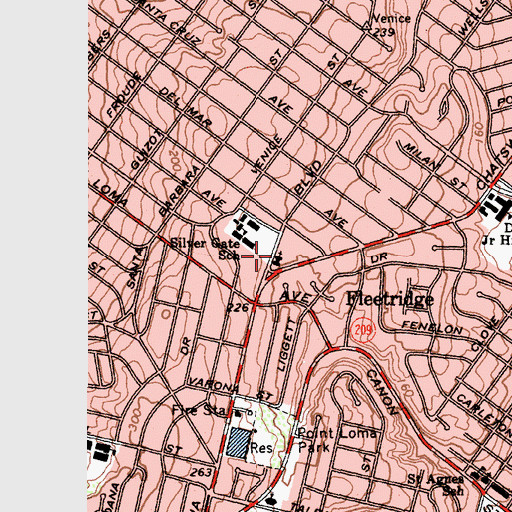This screenshot has height=512, width=512.
Task: Click the SANTA CRUZ street label
Action: pos(167,24)
